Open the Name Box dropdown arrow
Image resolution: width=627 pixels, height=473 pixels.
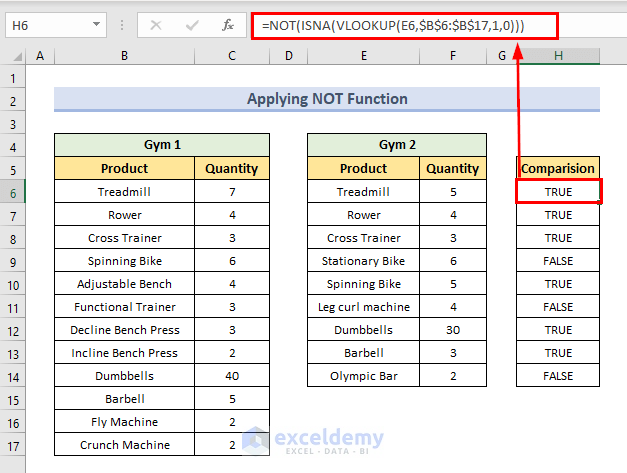pyautogui.click(x=96, y=25)
